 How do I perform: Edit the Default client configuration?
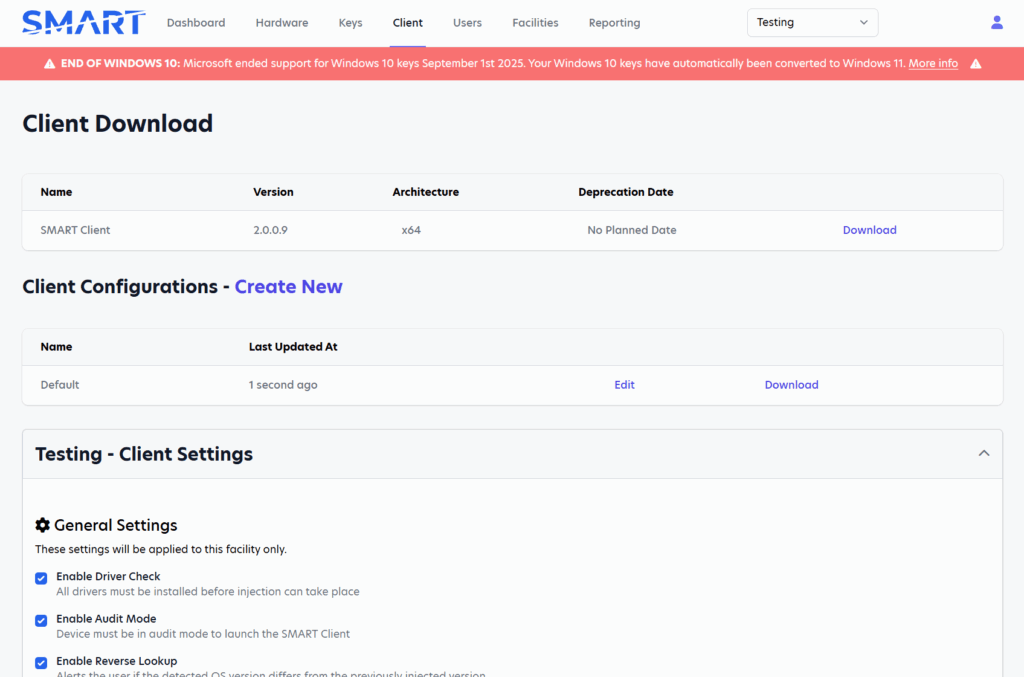pyautogui.click(x=624, y=385)
